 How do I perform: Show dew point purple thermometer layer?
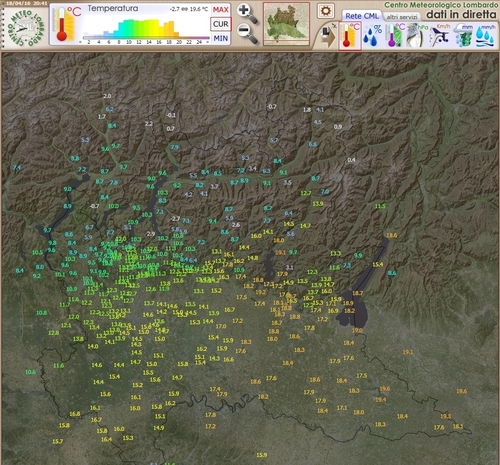(395, 35)
